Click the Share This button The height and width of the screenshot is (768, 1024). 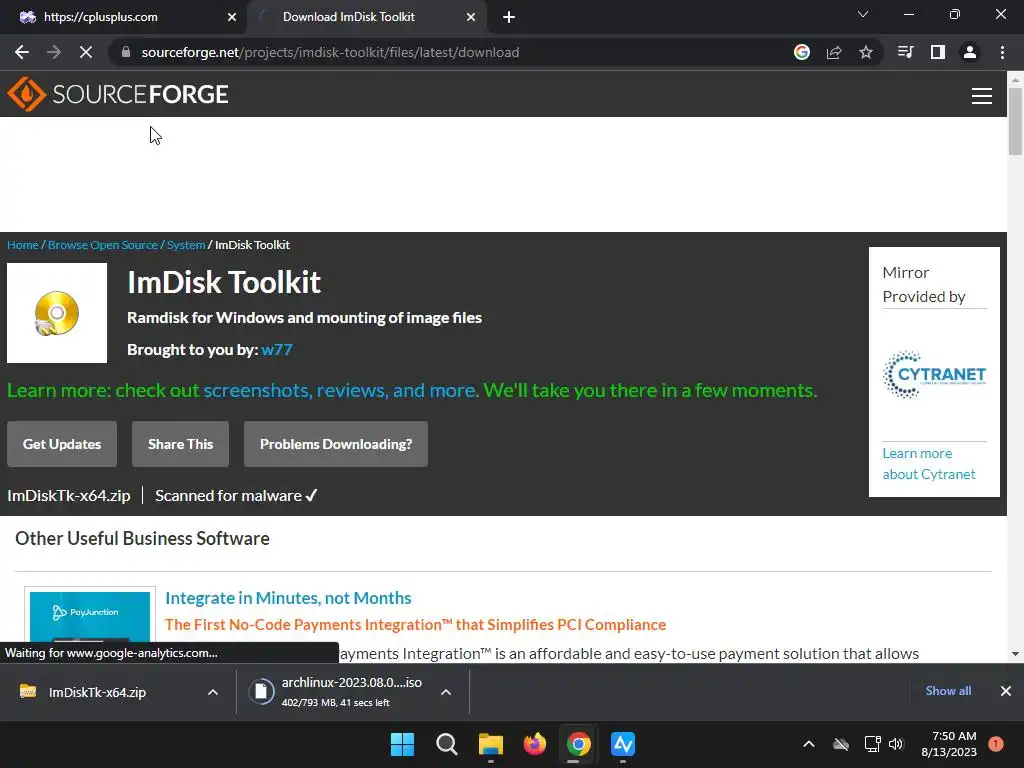tap(180, 444)
